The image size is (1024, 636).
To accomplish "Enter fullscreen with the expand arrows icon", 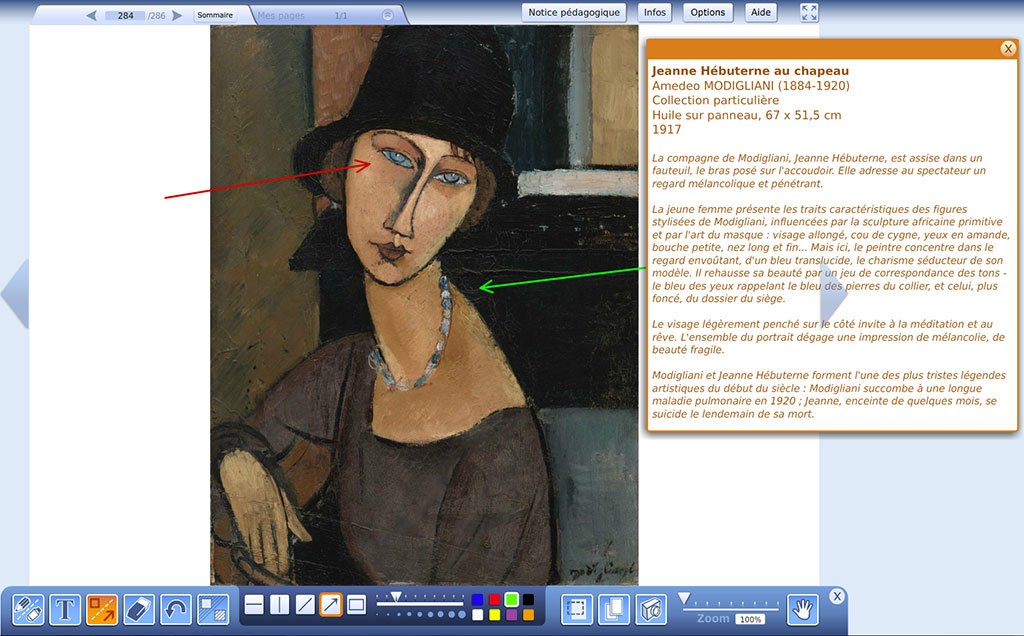I will [809, 13].
